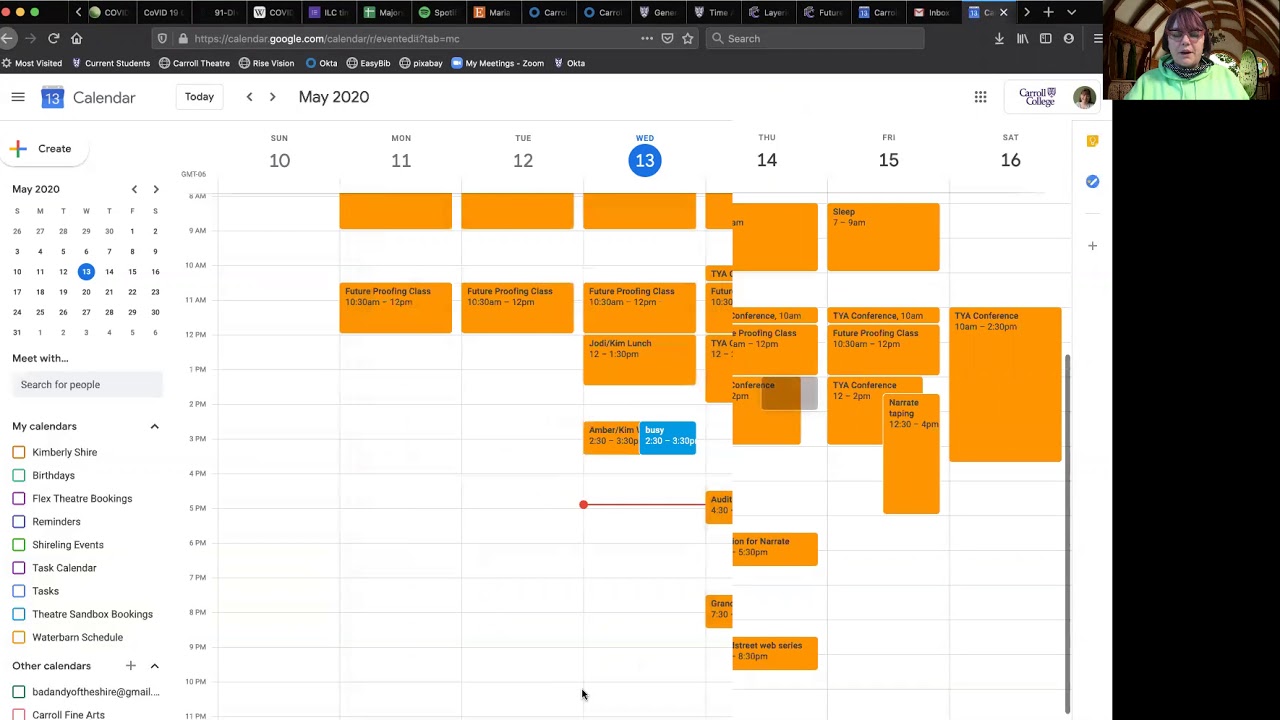Go to previous month in mini calendar
The width and height of the screenshot is (1280, 720).
pos(134,189)
